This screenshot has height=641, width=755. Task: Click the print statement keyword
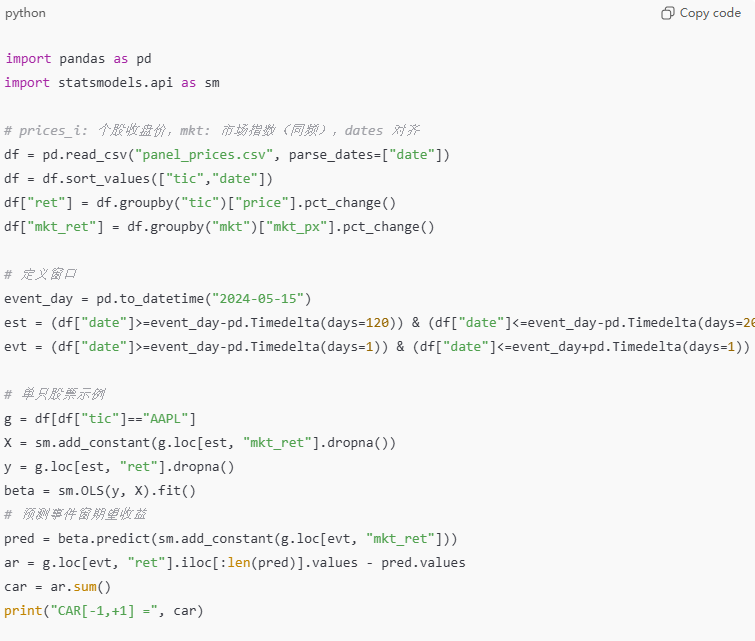point(23,611)
